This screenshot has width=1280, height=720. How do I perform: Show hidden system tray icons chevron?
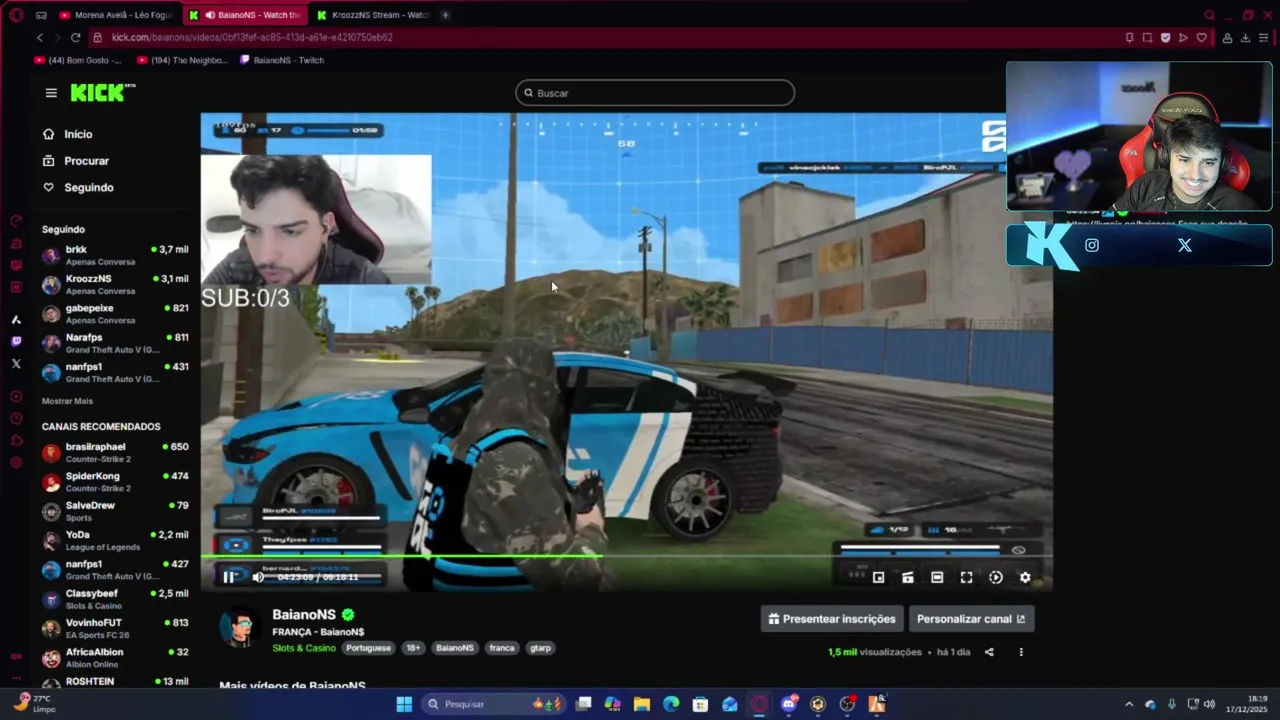pyautogui.click(x=1129, y=704)
